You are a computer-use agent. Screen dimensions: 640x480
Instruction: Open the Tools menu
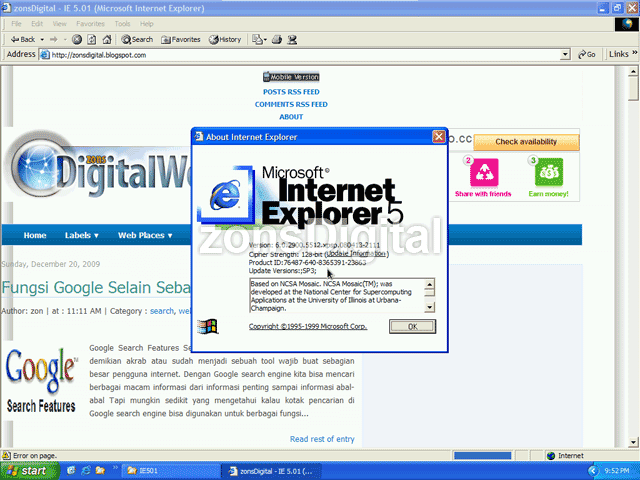(x=122, y=24)
